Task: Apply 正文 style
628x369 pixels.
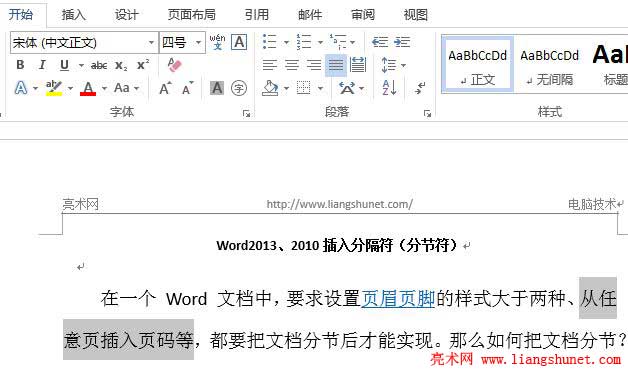Action: (x=477, y=65)
